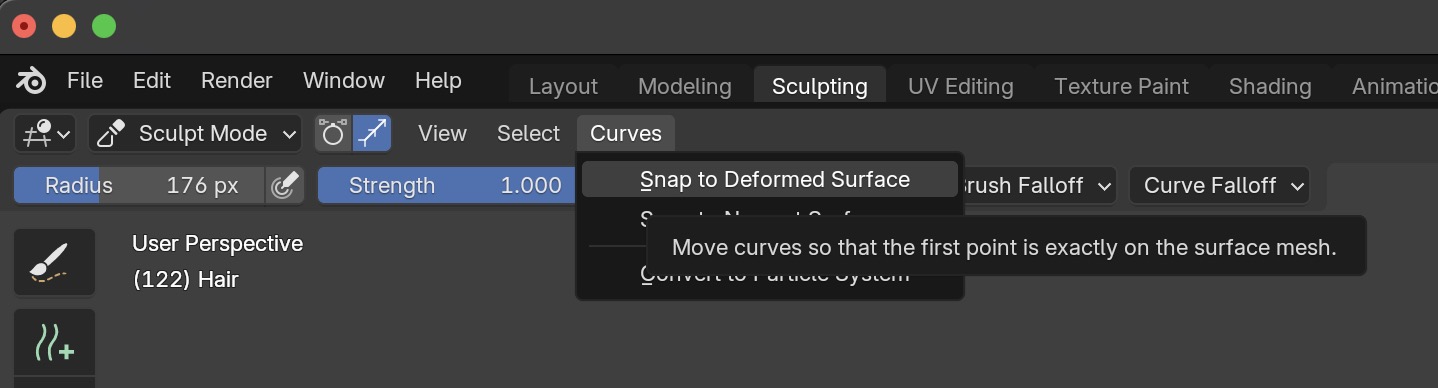
Task: Switch to the UV Editing tab
Action: (961, 87)
